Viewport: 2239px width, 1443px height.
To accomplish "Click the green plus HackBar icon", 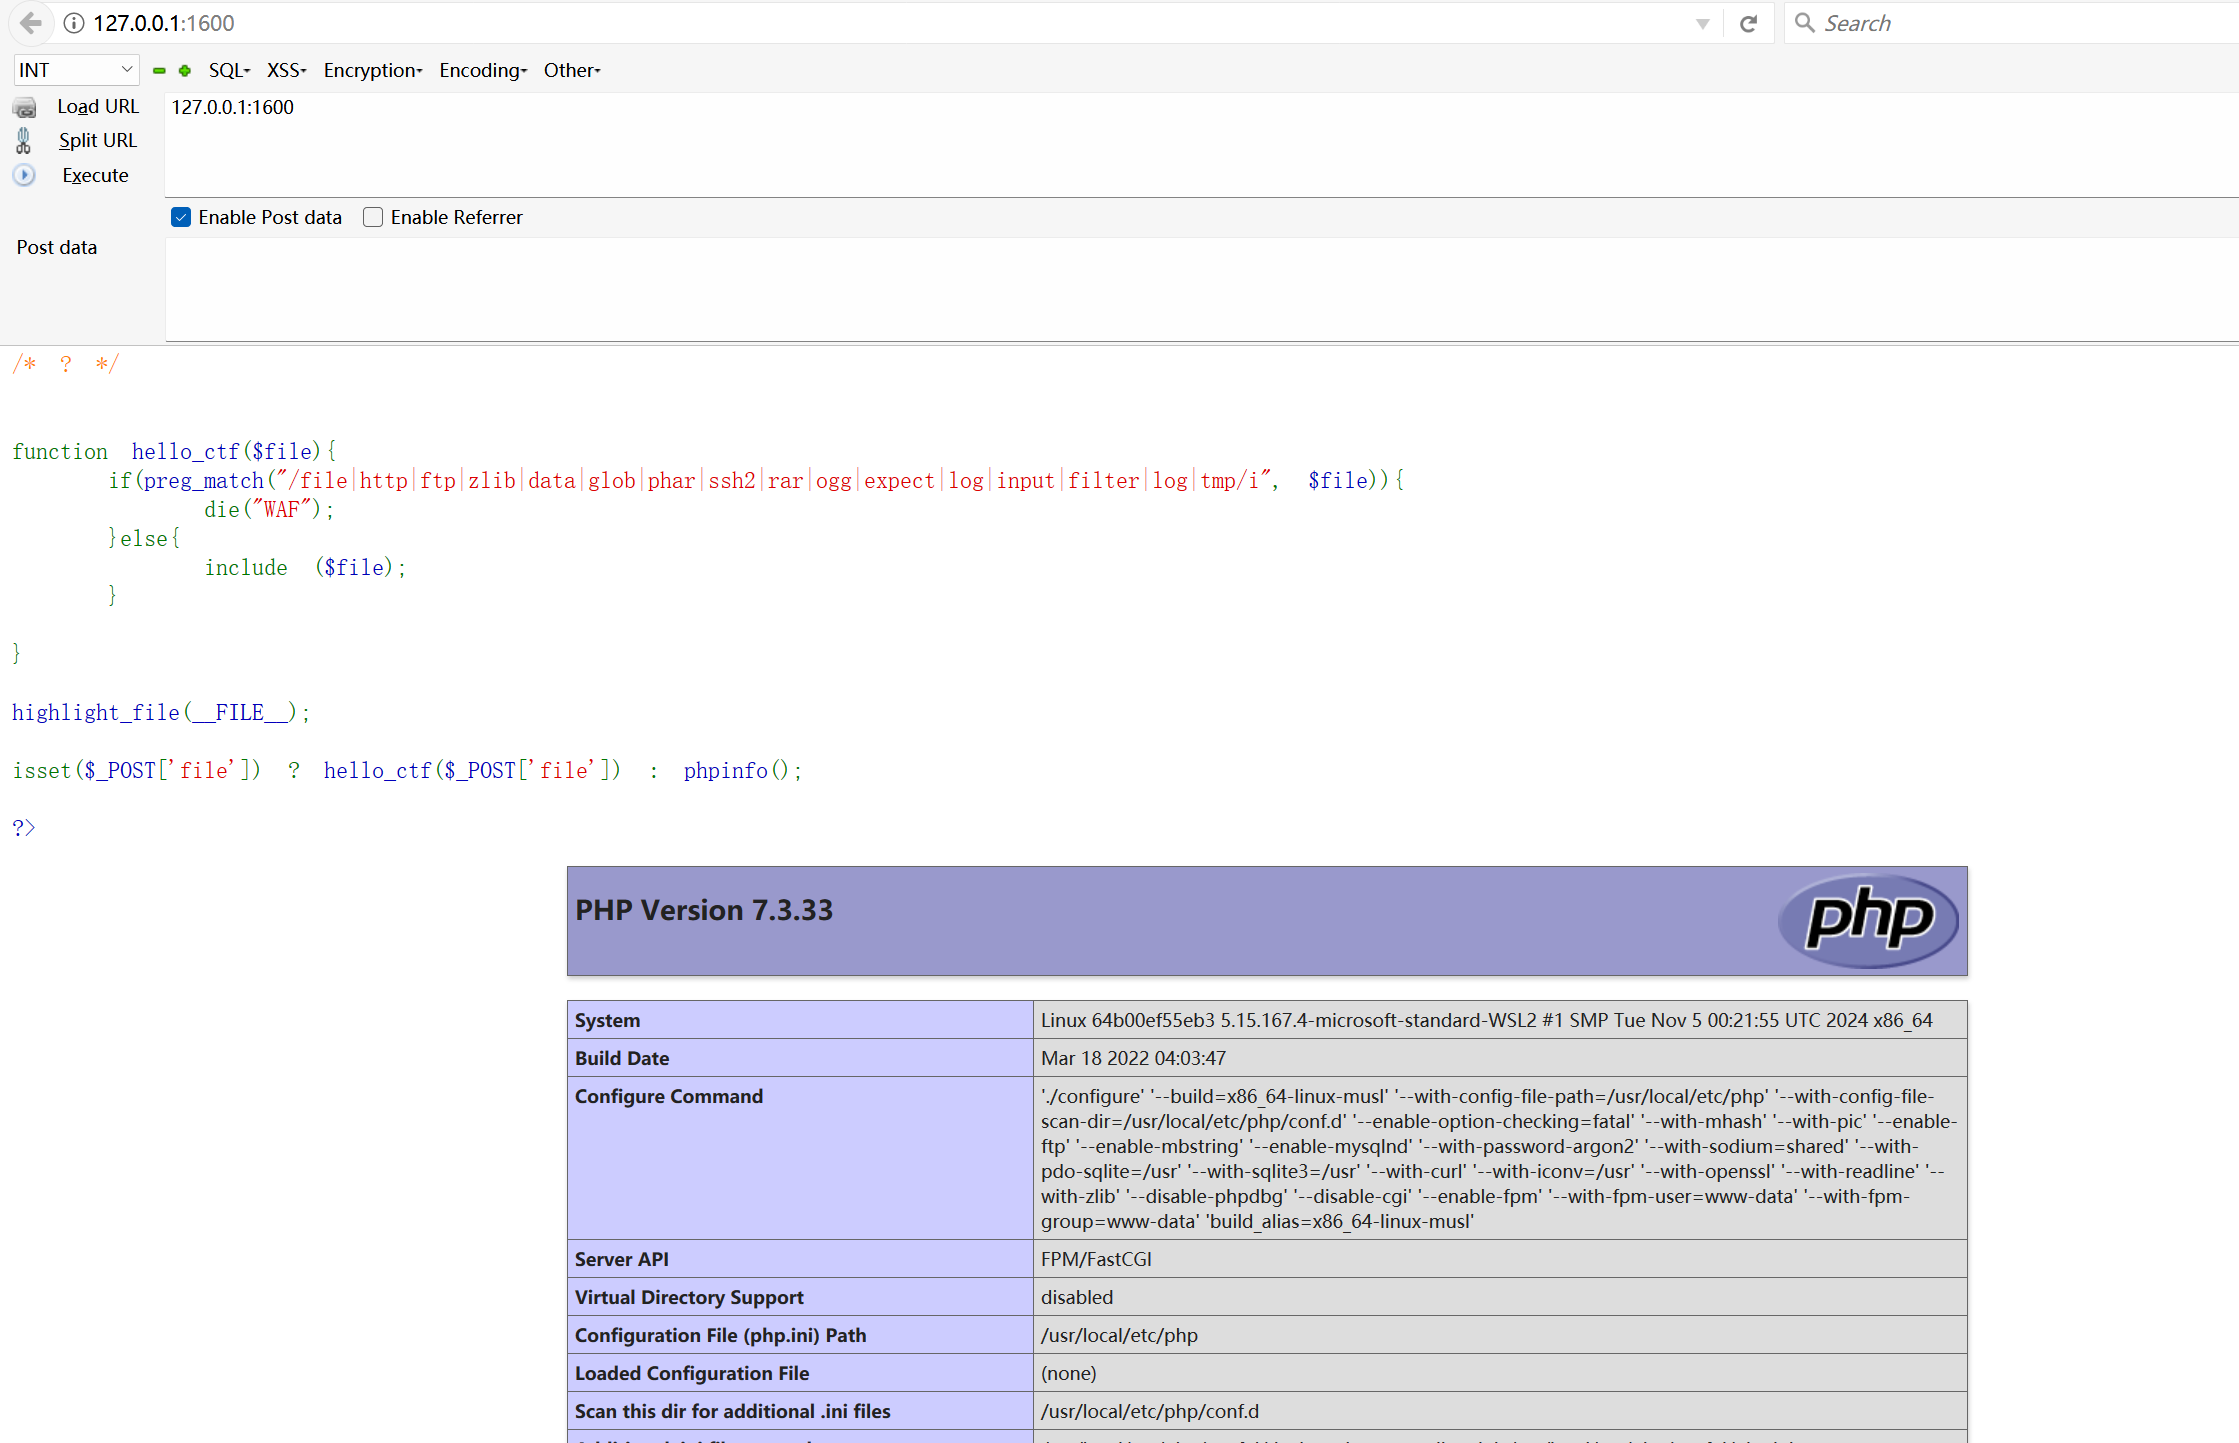I will (185, 71).
